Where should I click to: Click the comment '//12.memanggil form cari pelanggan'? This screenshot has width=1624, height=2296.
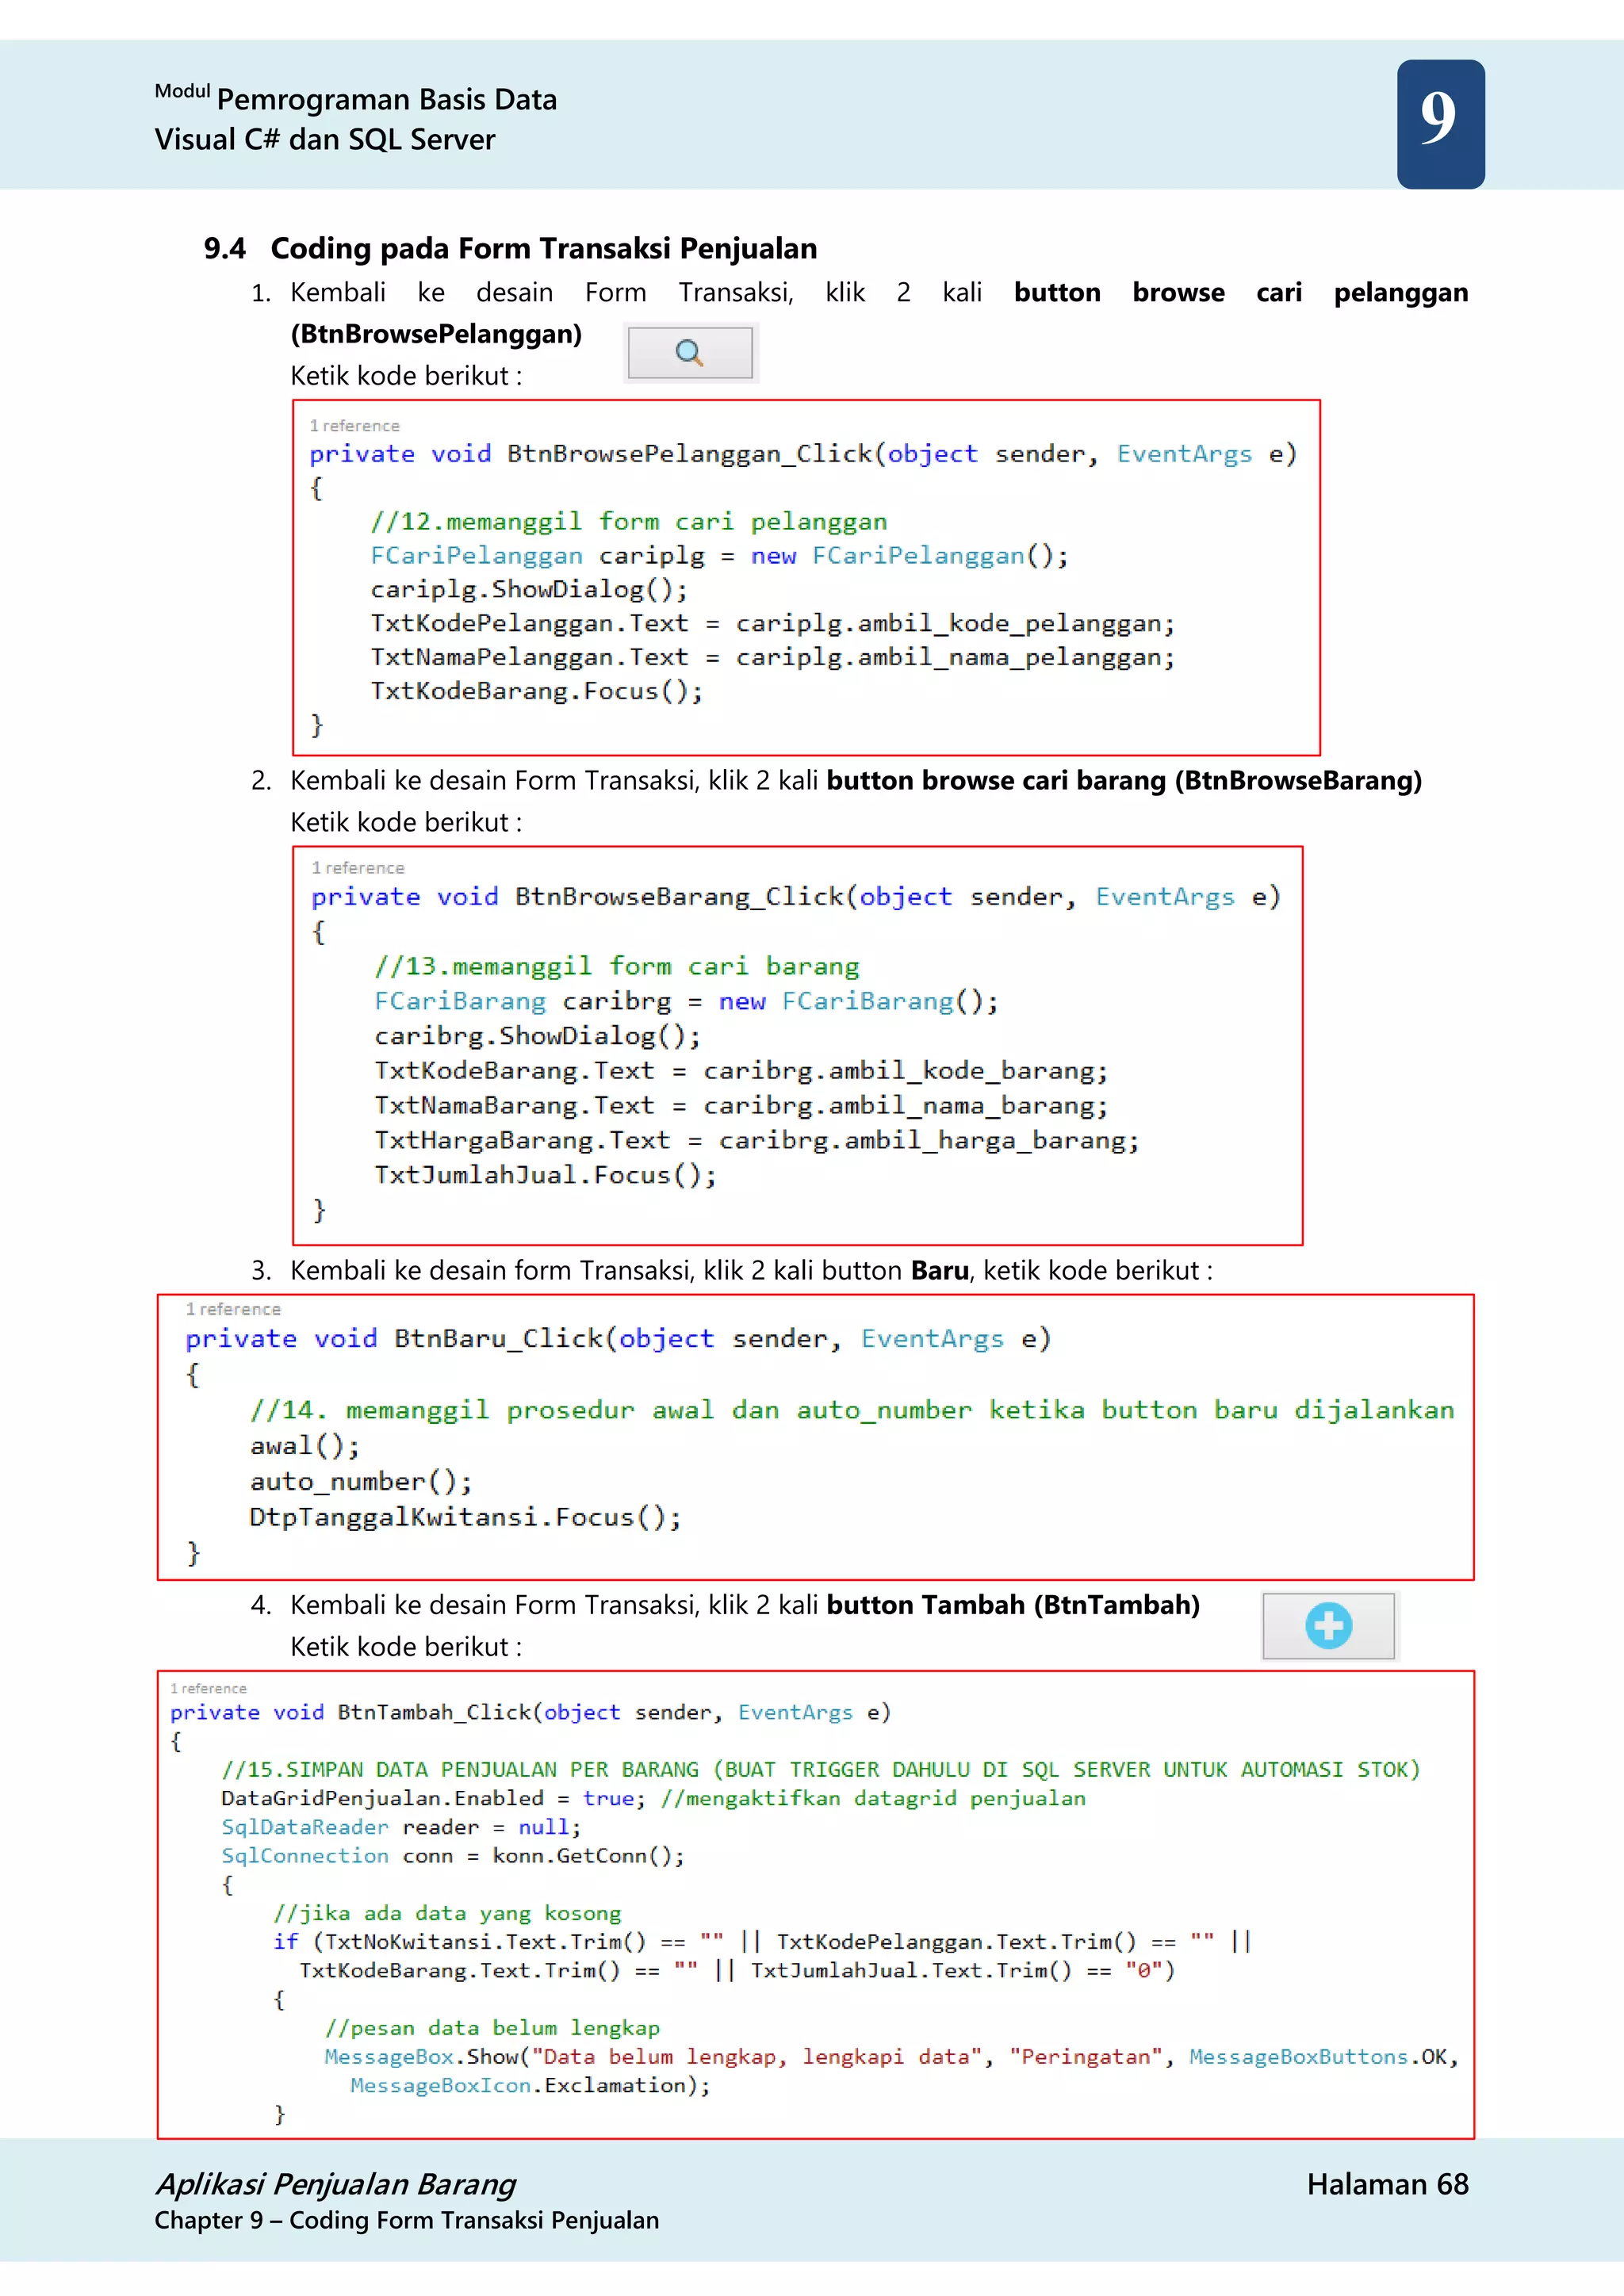(x=629, y=522)
